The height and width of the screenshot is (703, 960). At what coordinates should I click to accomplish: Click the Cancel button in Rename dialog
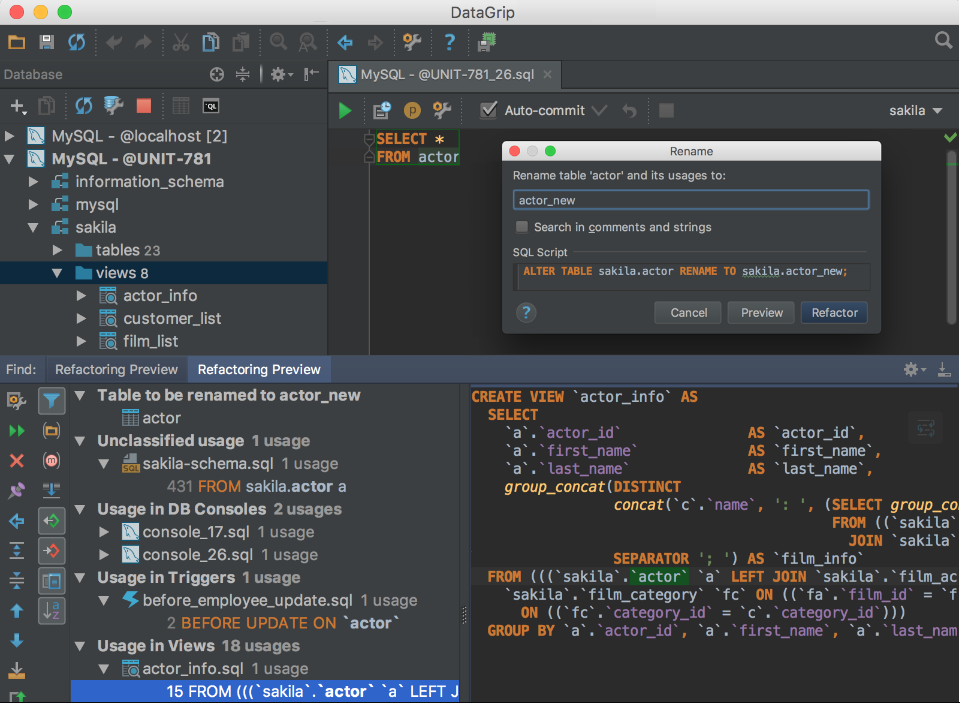coord(687,312)
